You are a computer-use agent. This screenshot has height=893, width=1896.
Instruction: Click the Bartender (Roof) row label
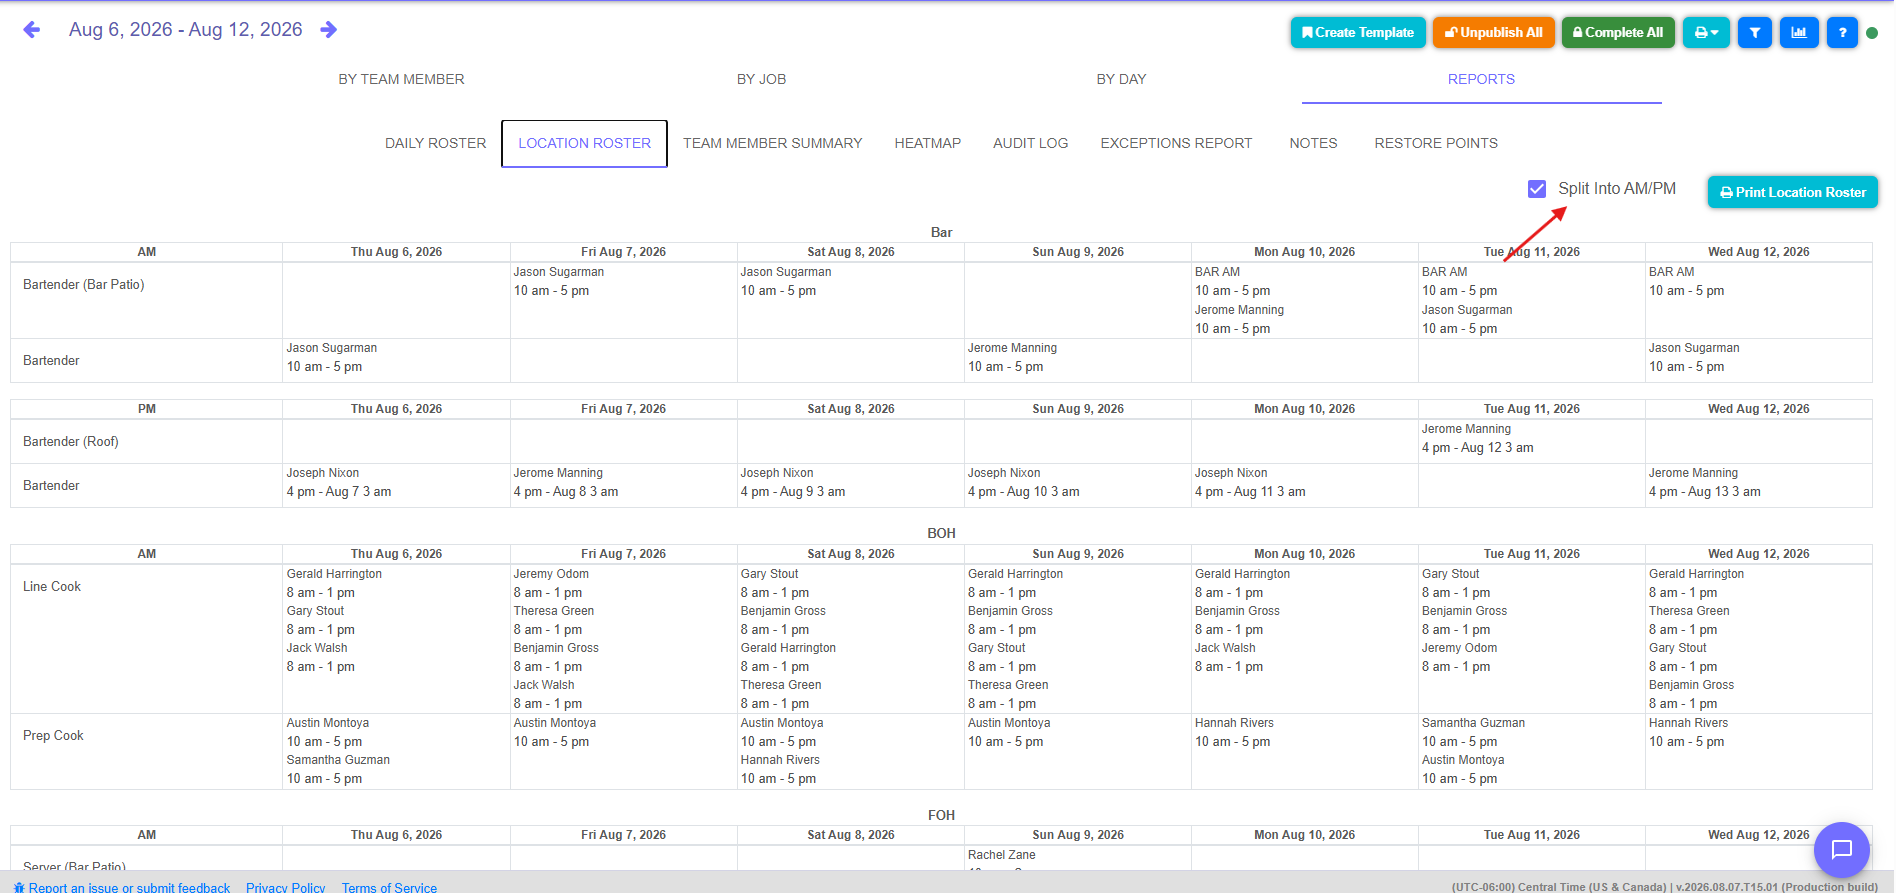click(x=71, y=441)
